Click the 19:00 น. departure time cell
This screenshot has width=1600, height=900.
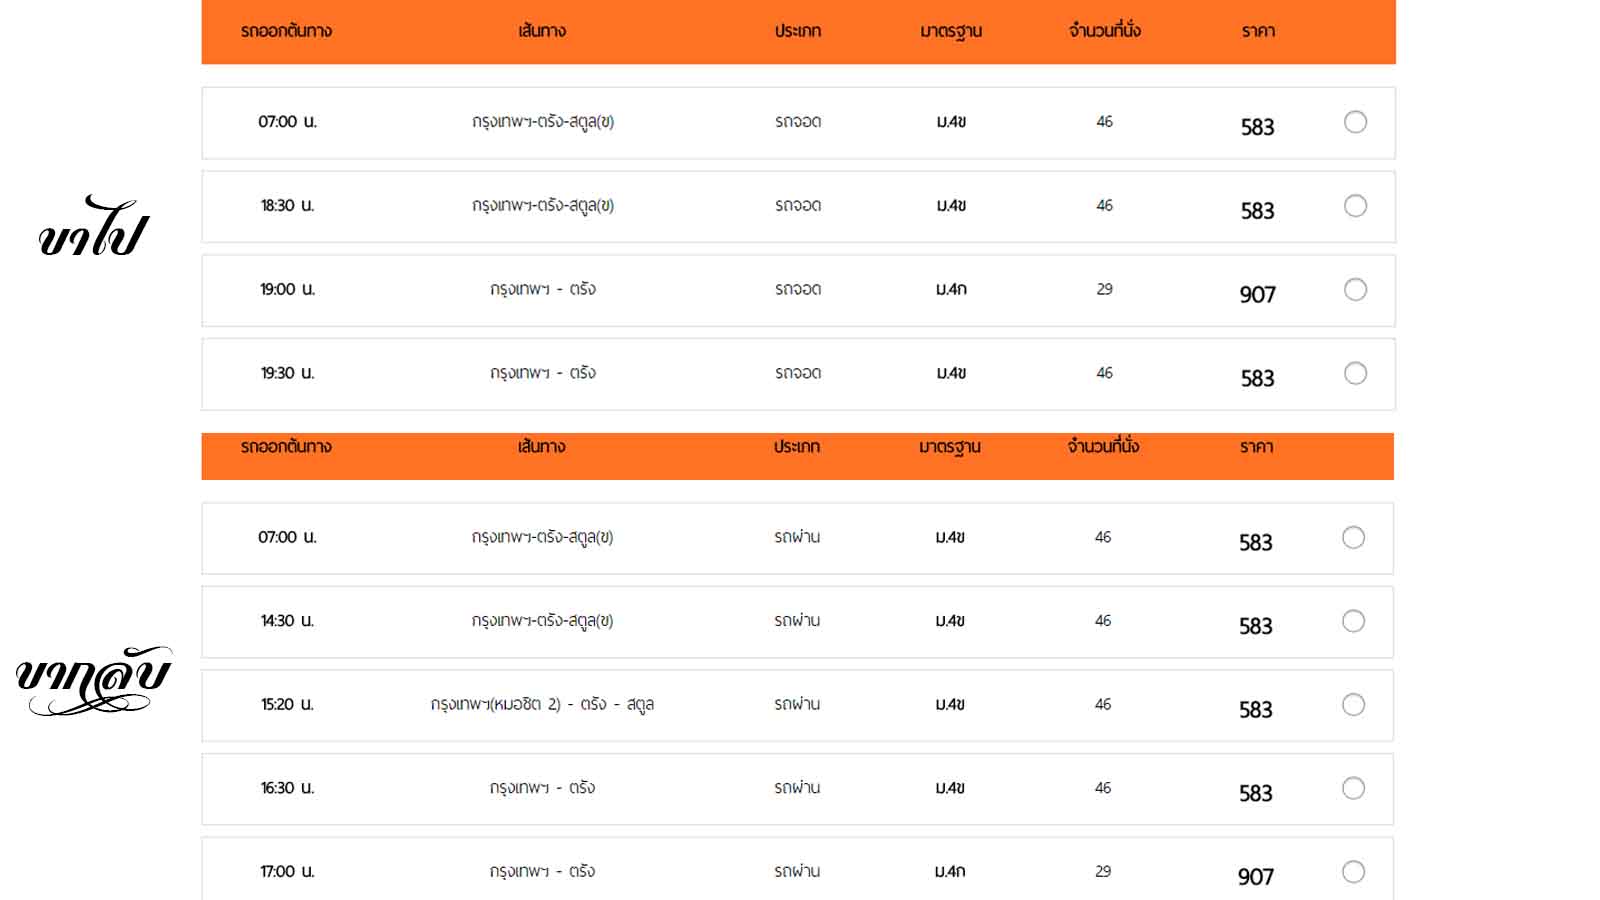coord(287,290)
